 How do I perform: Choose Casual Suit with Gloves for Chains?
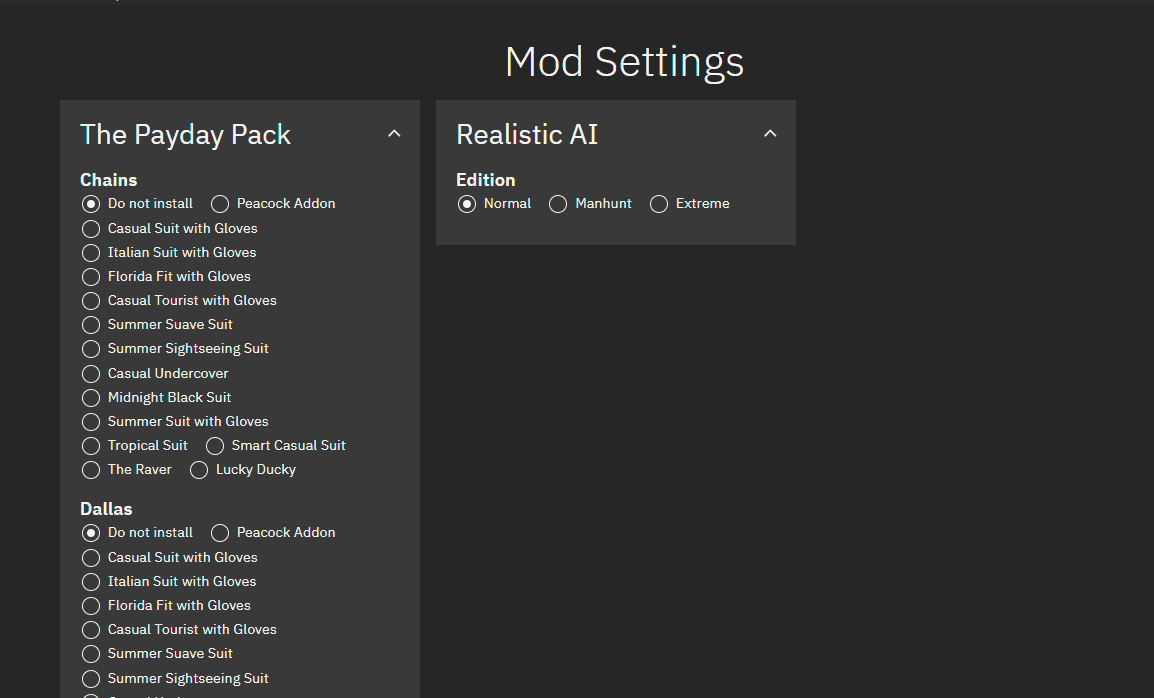(x=91, y=229)
